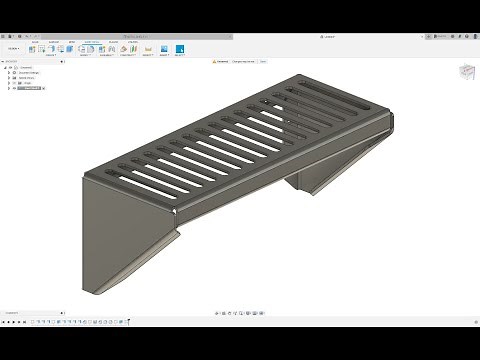Select the New Component tool
This screenshot has height=360, width=480.
pos(102,49)
